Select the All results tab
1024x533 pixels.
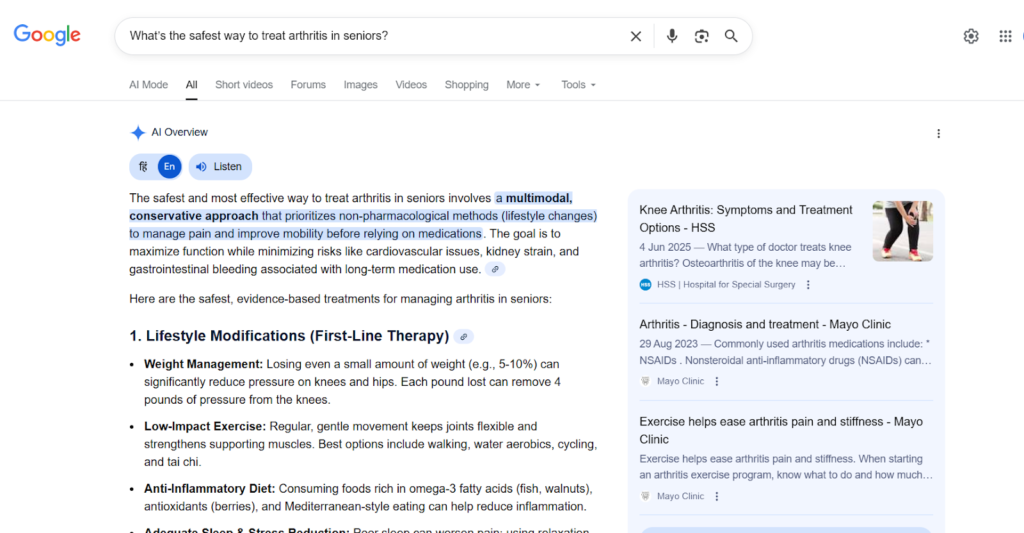[191, 85]
